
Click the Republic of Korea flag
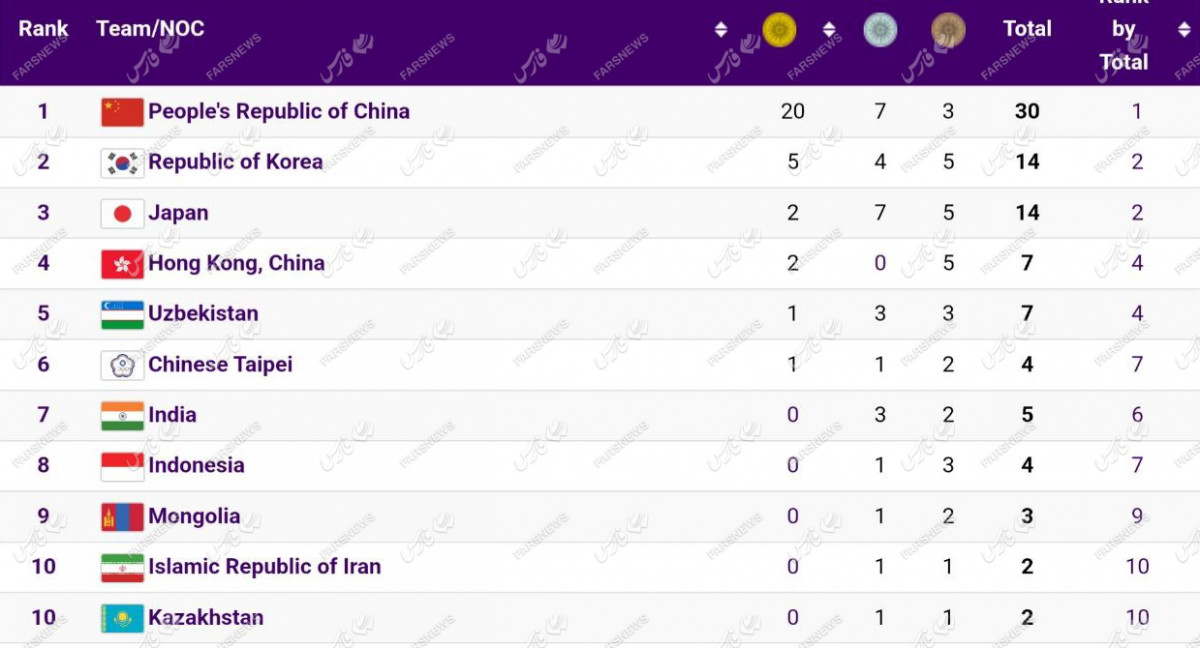(122, 162)
